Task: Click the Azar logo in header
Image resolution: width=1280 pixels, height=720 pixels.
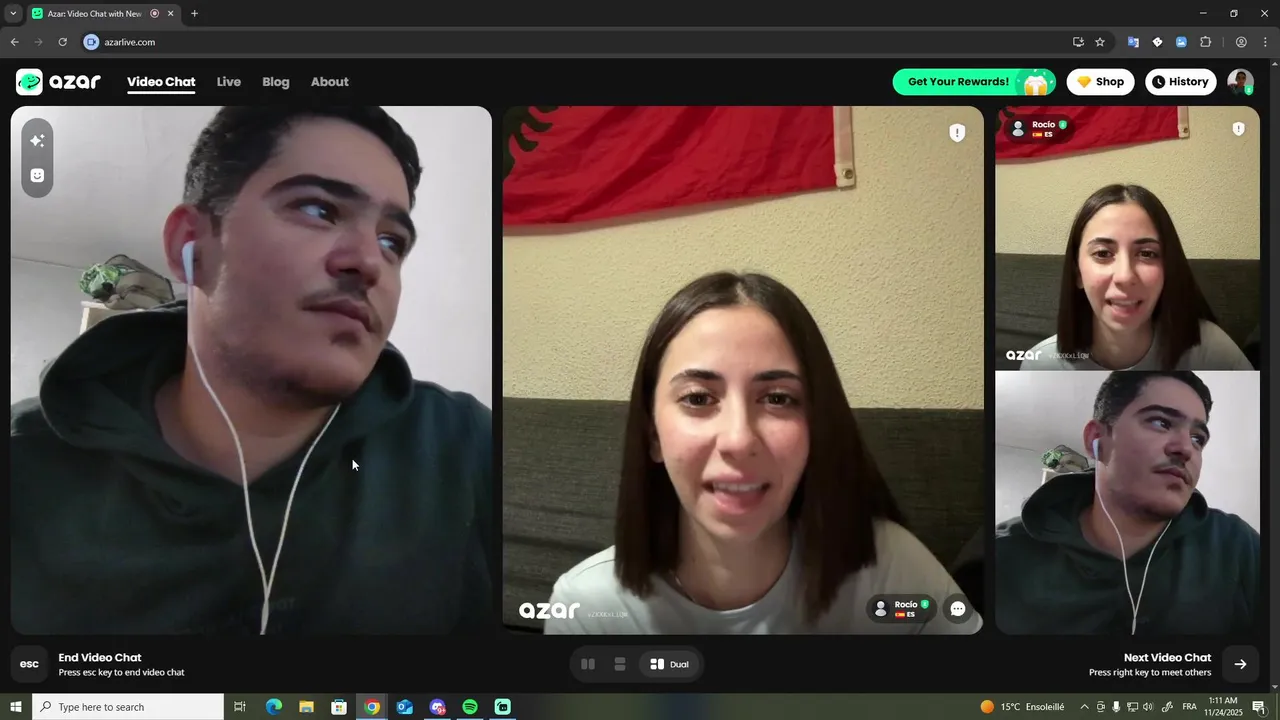Action: tap(58, 82)
